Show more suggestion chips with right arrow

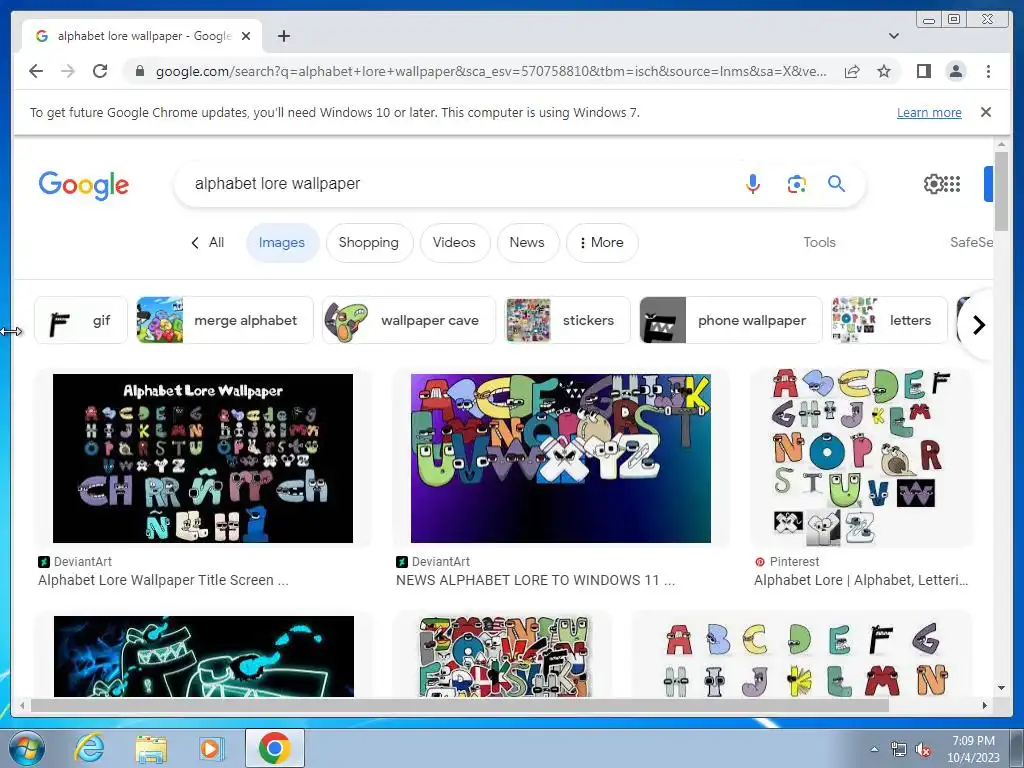978,325
